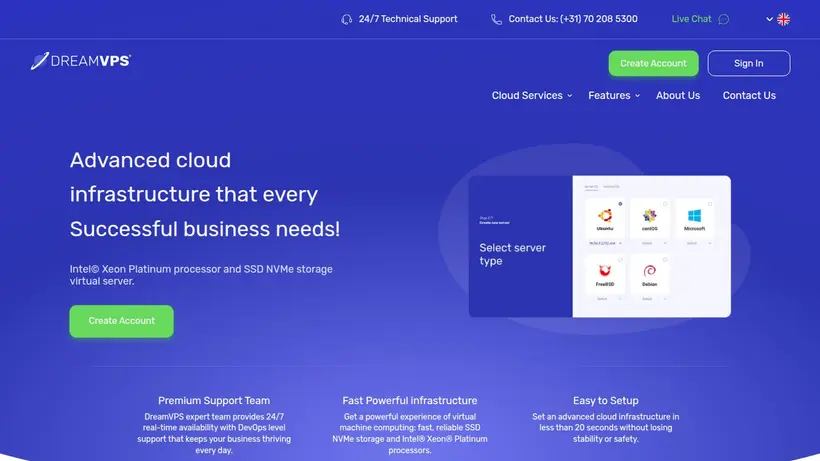The width and height of the screenshot is (820, 461).
Task: Toggle the FreeBSD card radio button
Action: tap(620, 259)
